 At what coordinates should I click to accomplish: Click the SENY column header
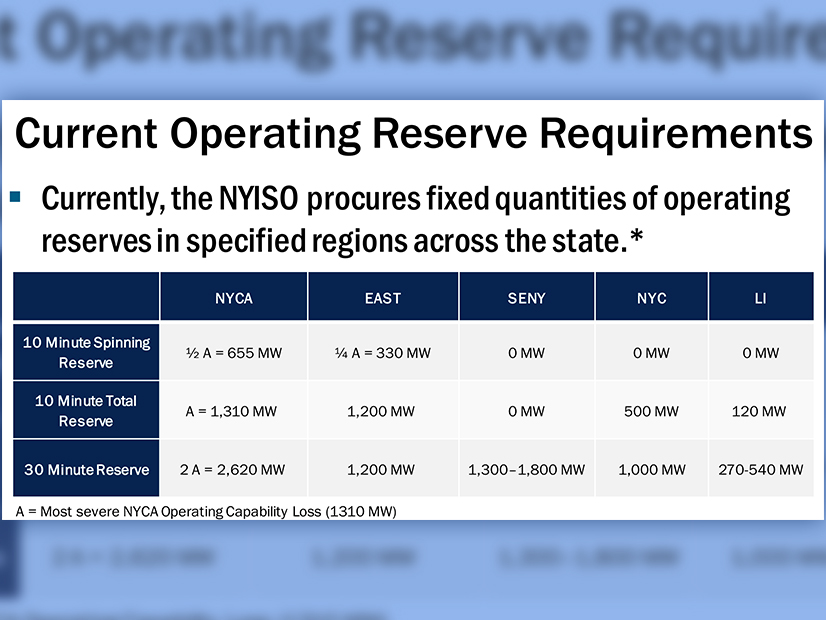tap(526, 298)
